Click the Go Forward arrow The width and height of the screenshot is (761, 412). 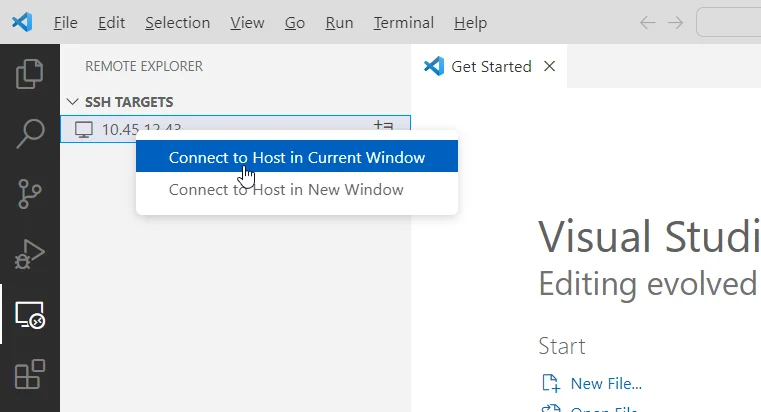coord(675,22)
